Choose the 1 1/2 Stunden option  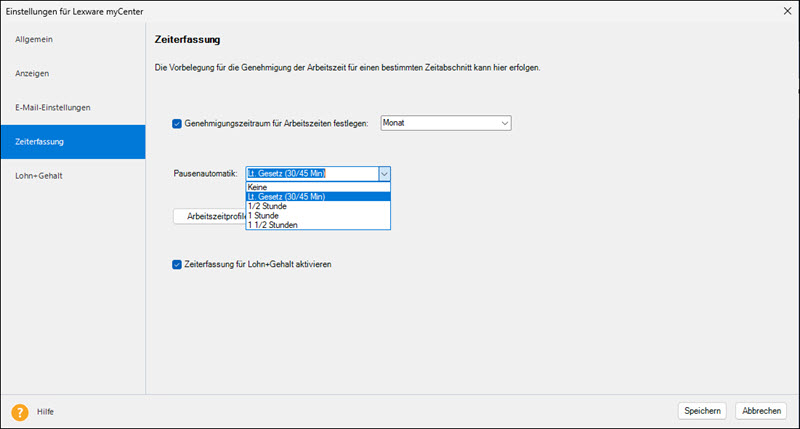click(x=318, y=224)
